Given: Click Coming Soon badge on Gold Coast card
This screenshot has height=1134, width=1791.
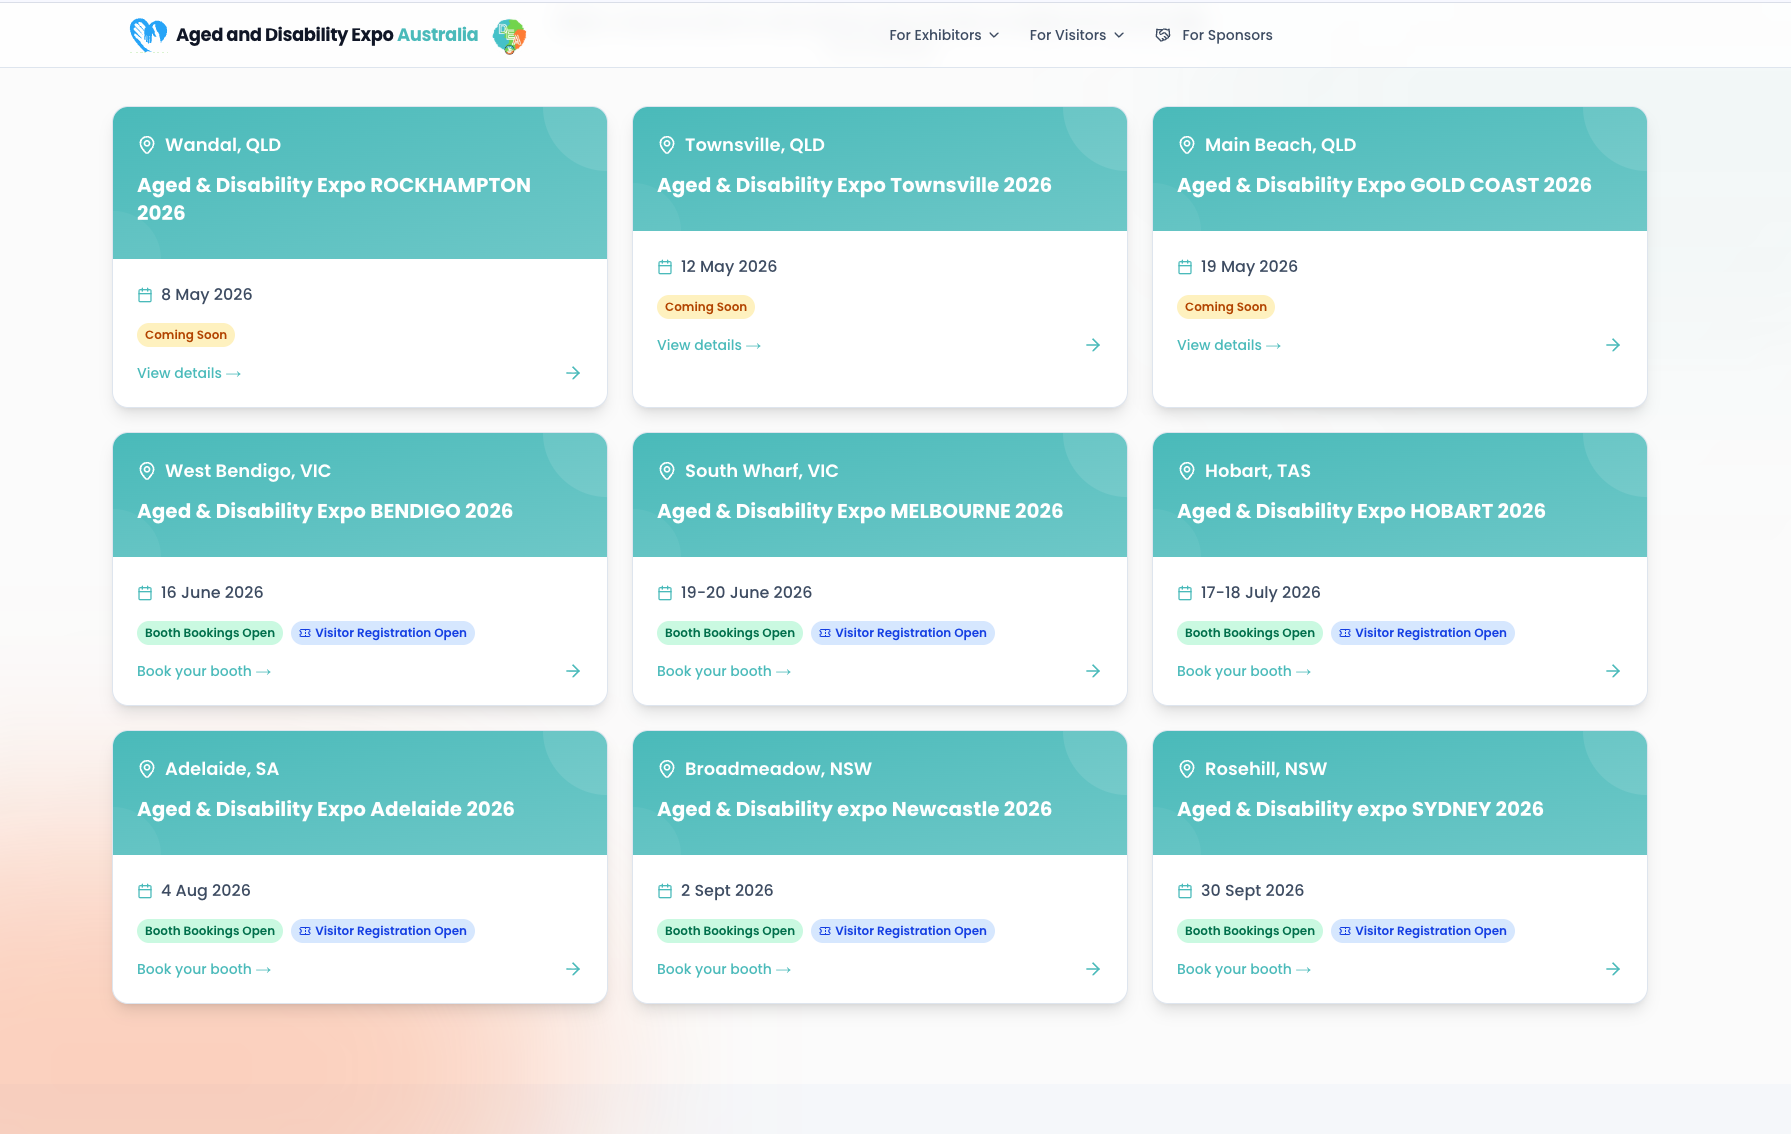Looking at the screenshot, I should 1226,307.
